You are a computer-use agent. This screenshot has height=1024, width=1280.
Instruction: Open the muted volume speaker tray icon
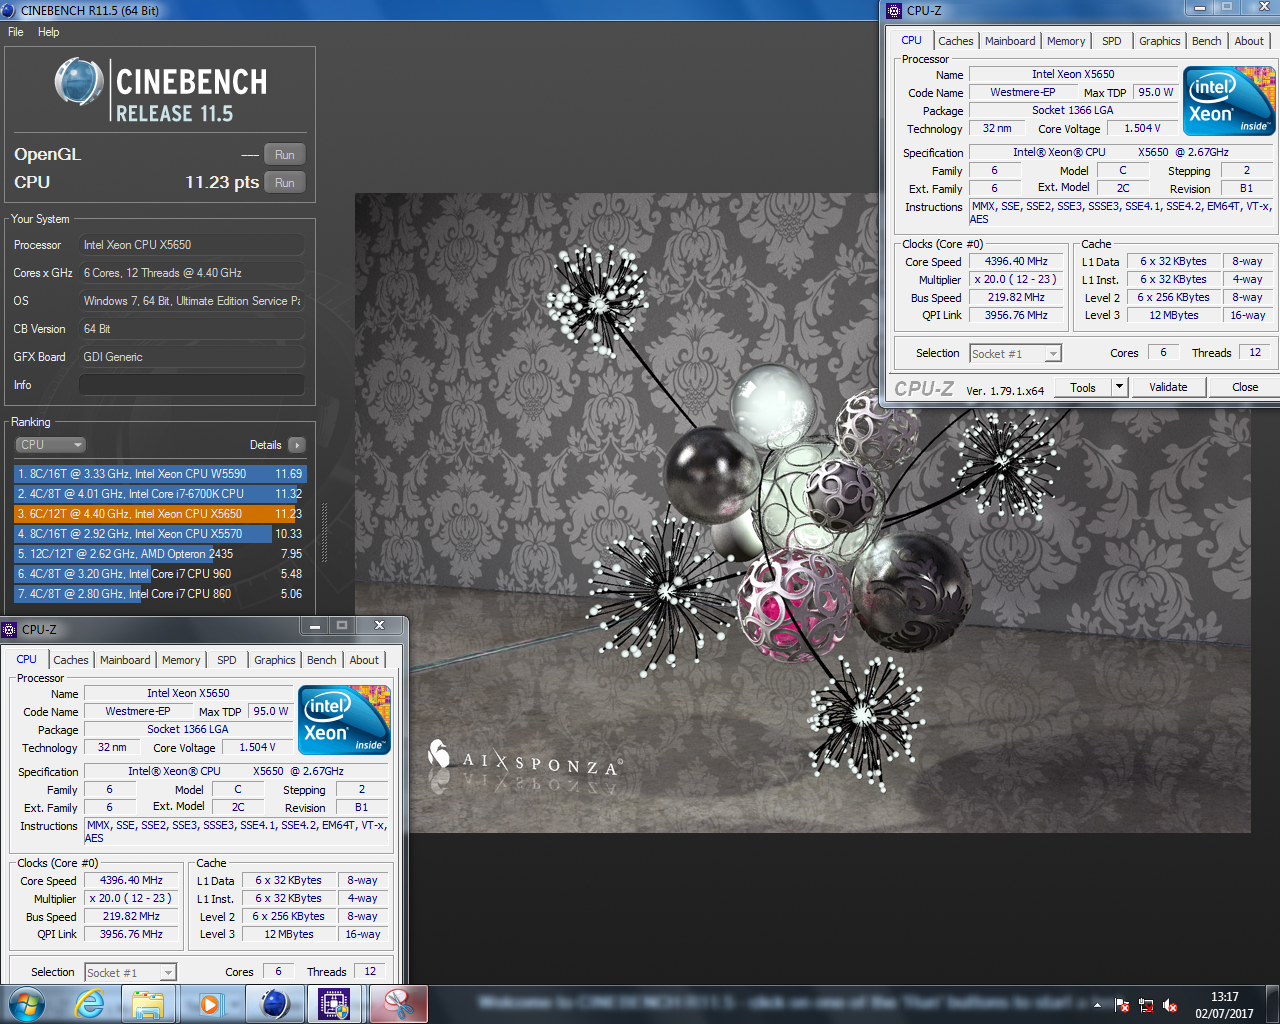coord(1170,1005)
